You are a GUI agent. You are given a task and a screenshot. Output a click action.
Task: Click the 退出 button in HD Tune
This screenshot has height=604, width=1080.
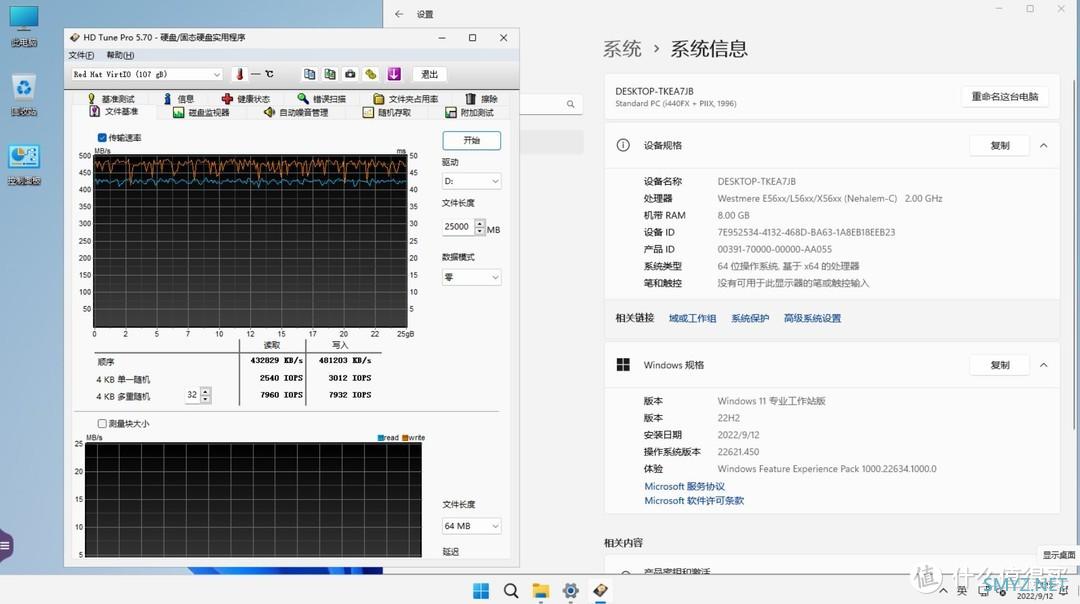429,74
